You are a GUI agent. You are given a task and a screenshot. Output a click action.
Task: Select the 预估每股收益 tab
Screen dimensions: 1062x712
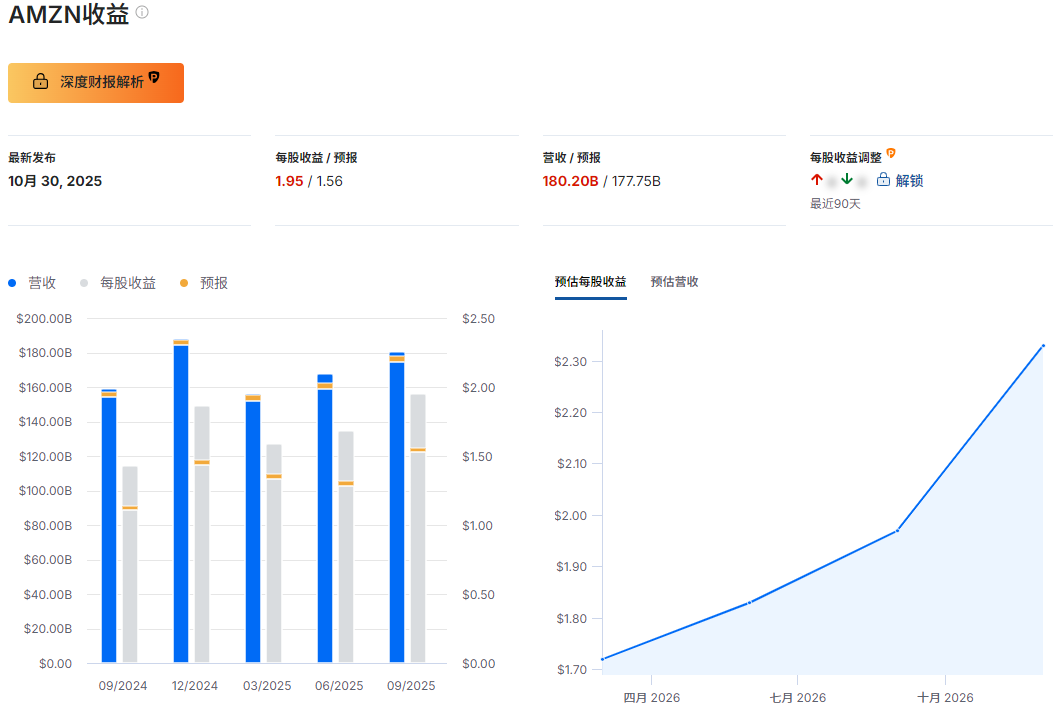[x=590, y=281]
